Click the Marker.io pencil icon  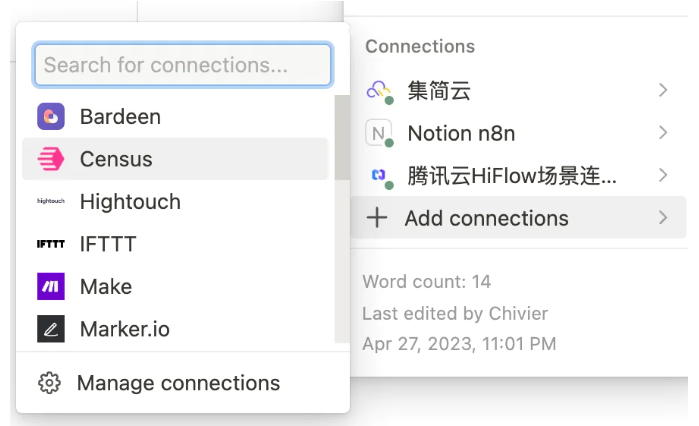(51, 329)
